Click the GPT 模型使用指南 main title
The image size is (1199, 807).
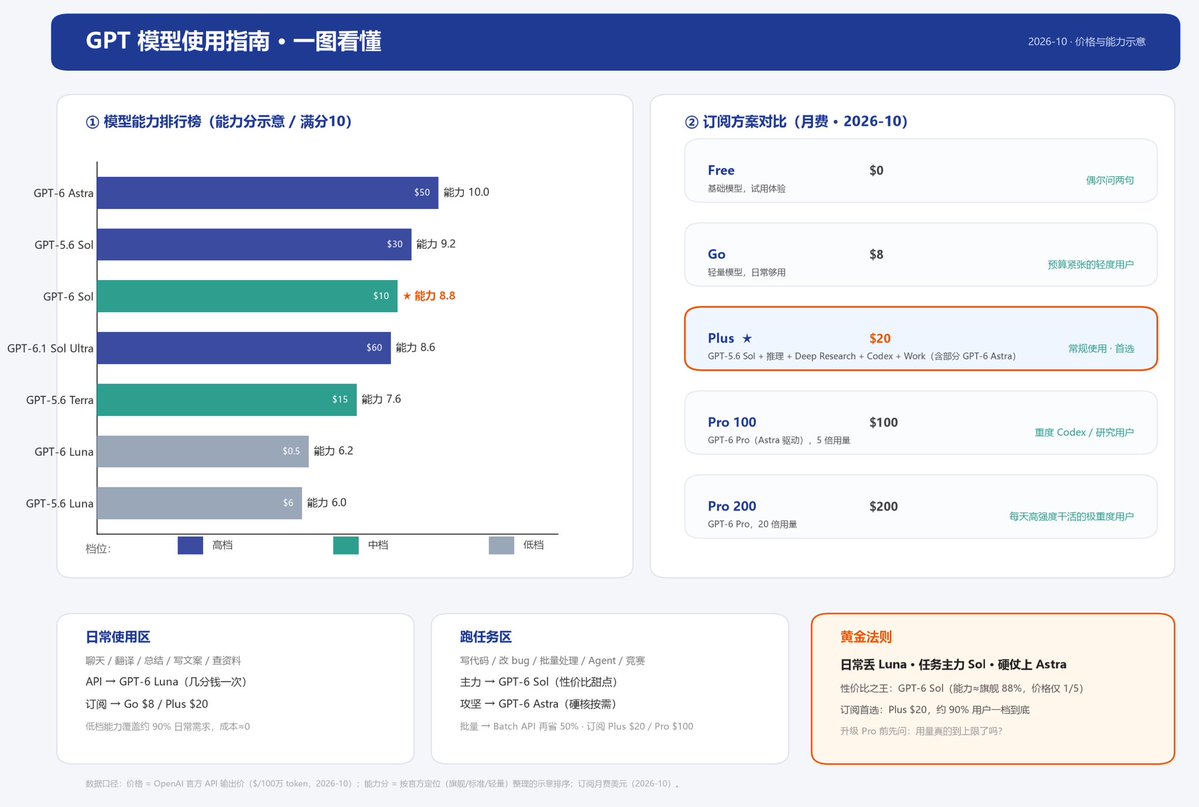coord(233,41)
